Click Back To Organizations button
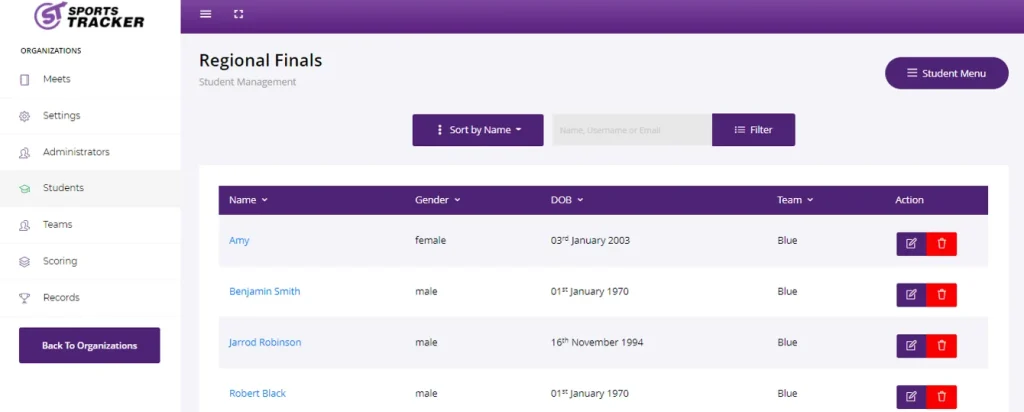1024x412 pixels. (x=89, y=345)
